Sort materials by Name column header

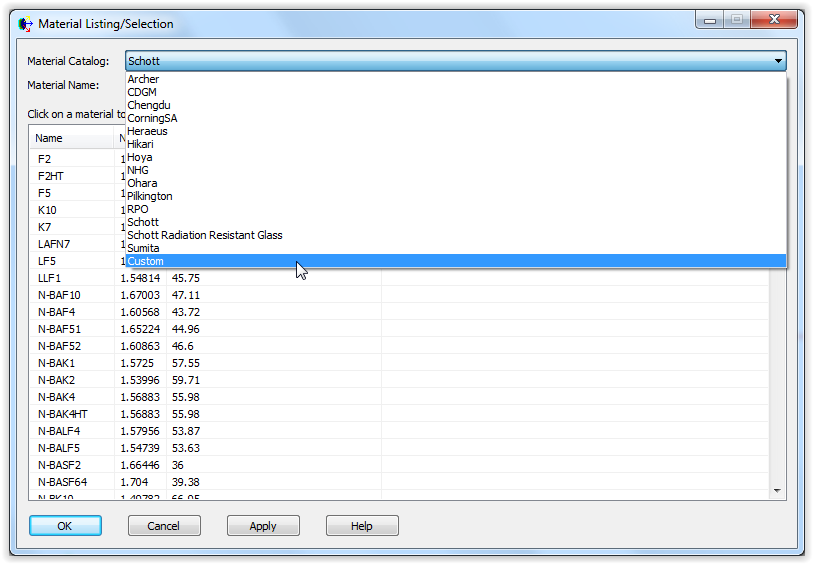click(x=72, y=139)
